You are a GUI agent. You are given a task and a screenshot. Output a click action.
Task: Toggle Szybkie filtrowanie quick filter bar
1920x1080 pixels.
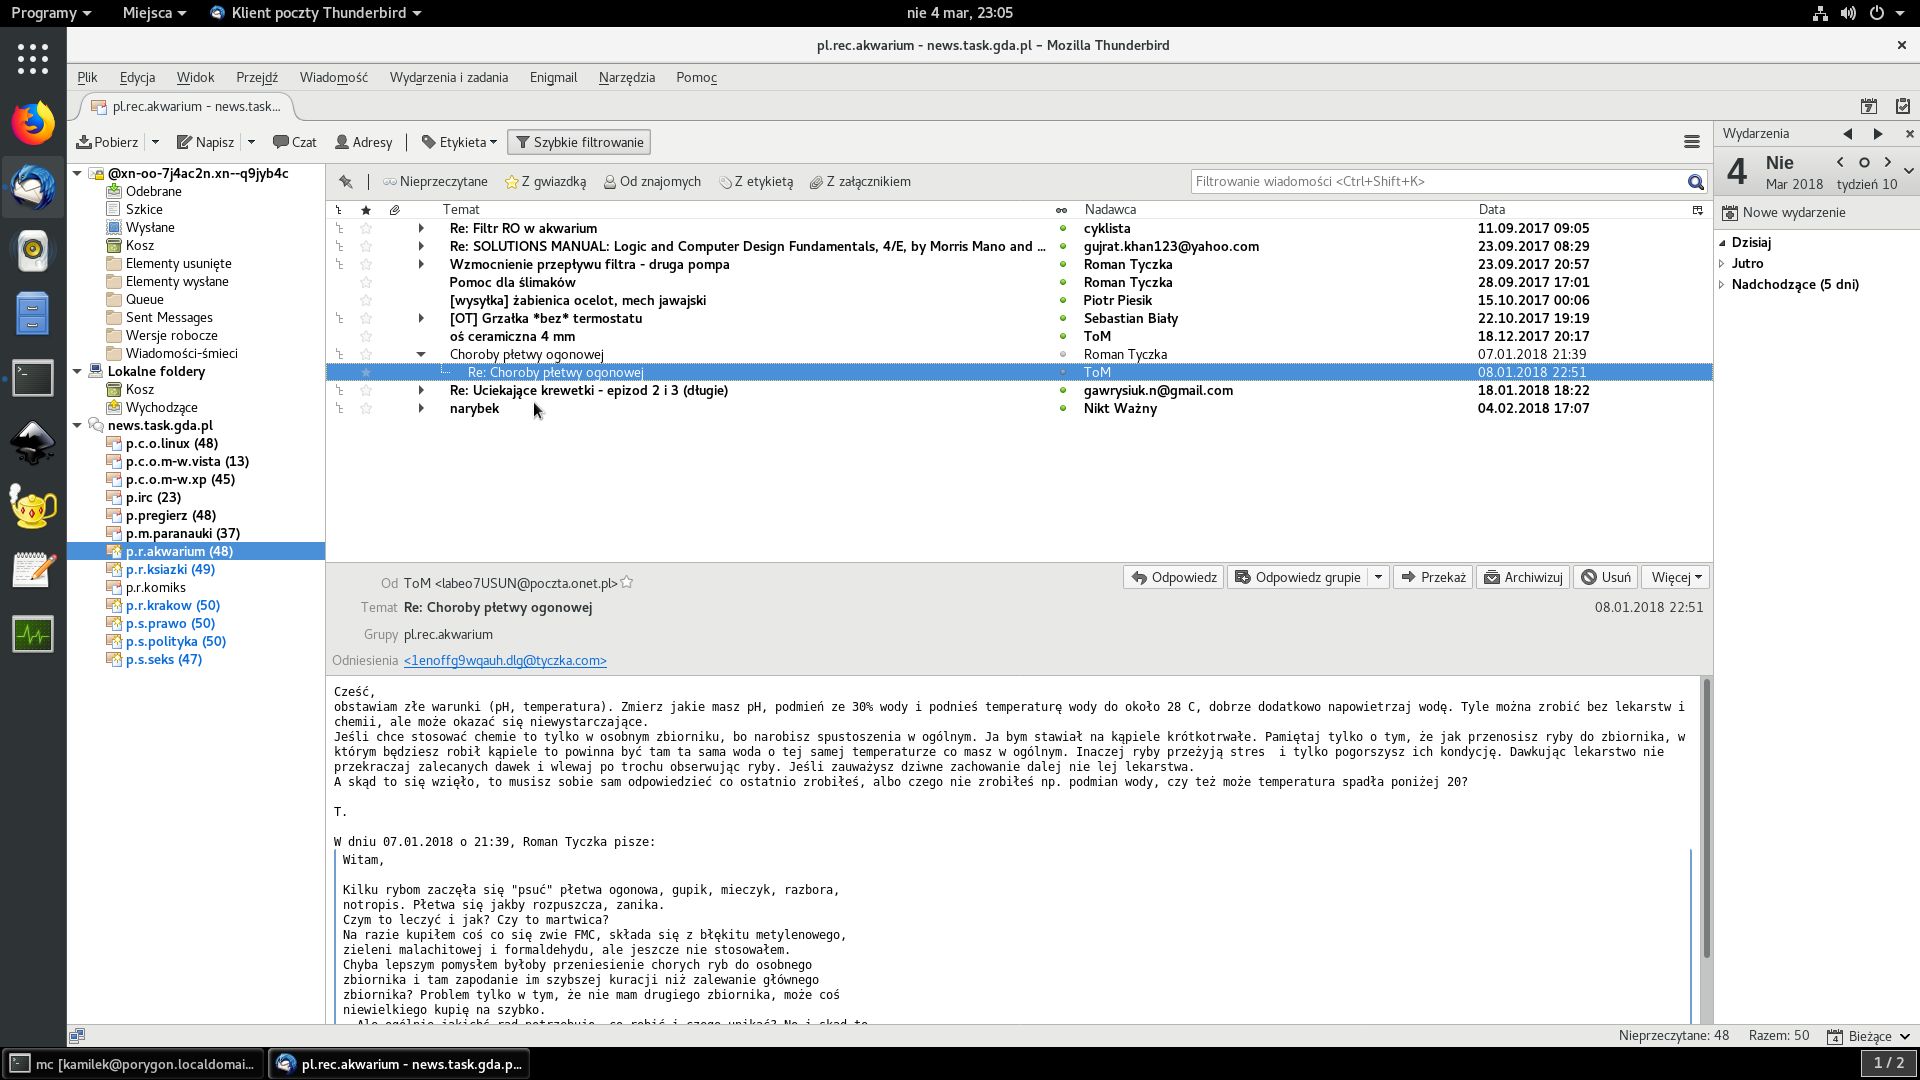[x=579, y=142]
